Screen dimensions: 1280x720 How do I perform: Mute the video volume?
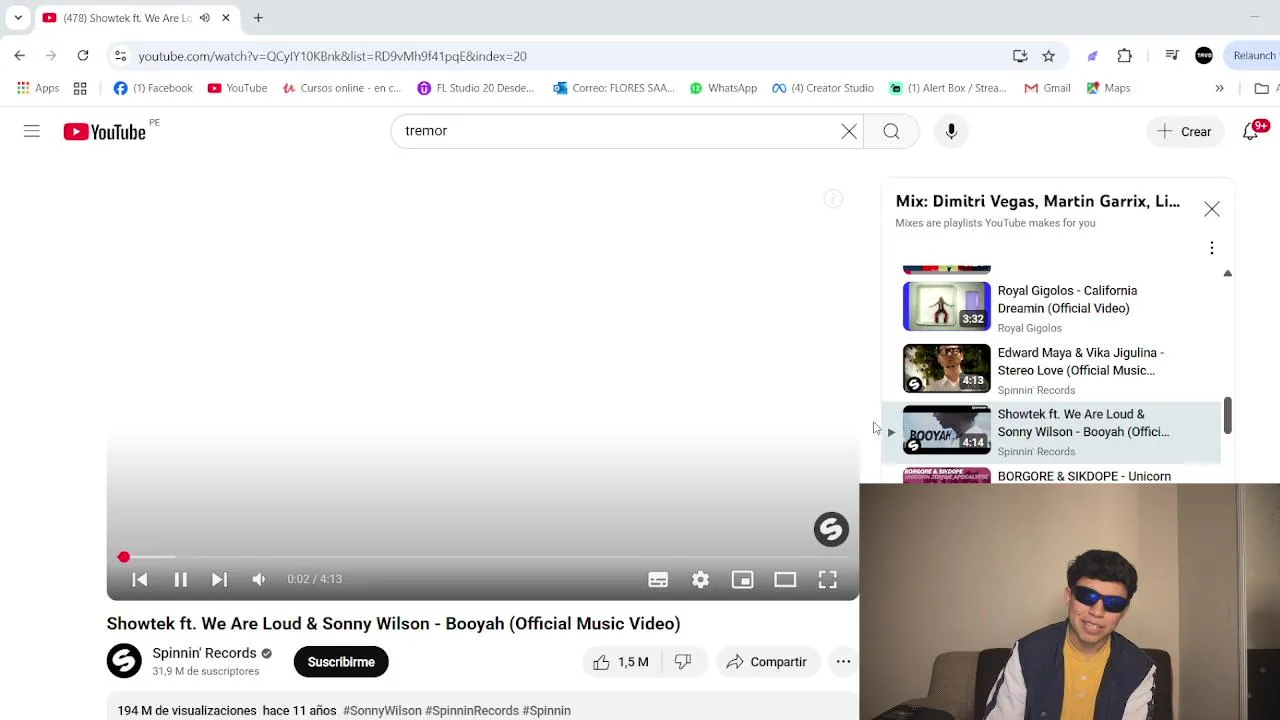(259, 579)
